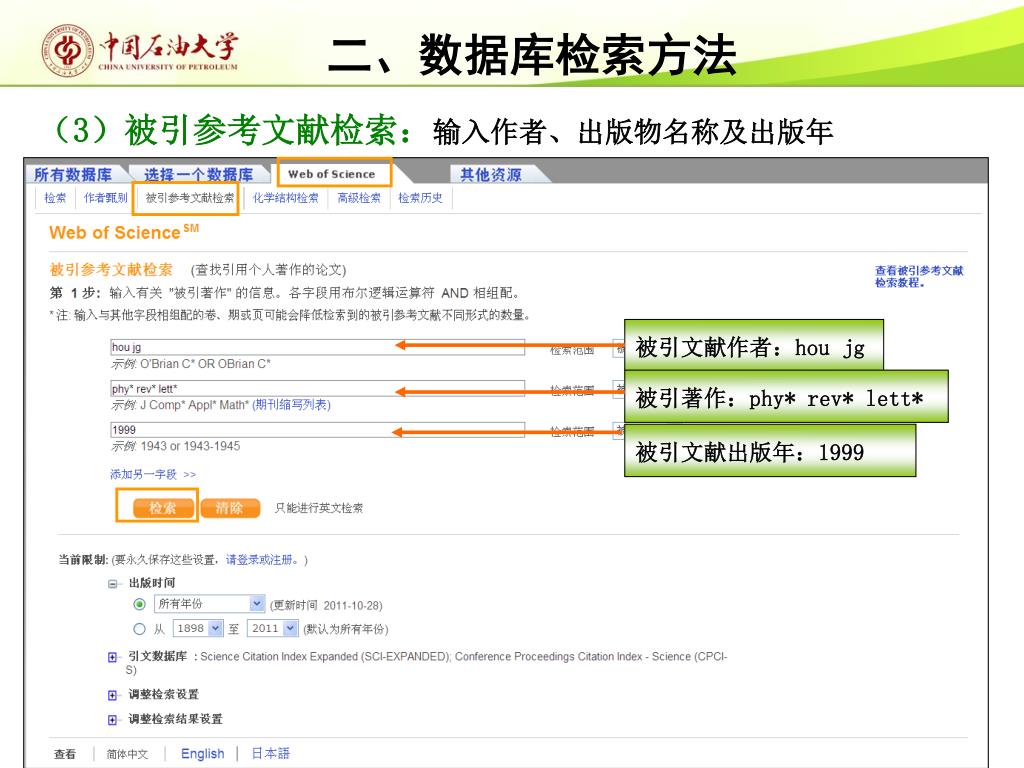Open the 2011 end year dropdown
Viewport: 1024px width, 768px height.
(x=273, y=628)
